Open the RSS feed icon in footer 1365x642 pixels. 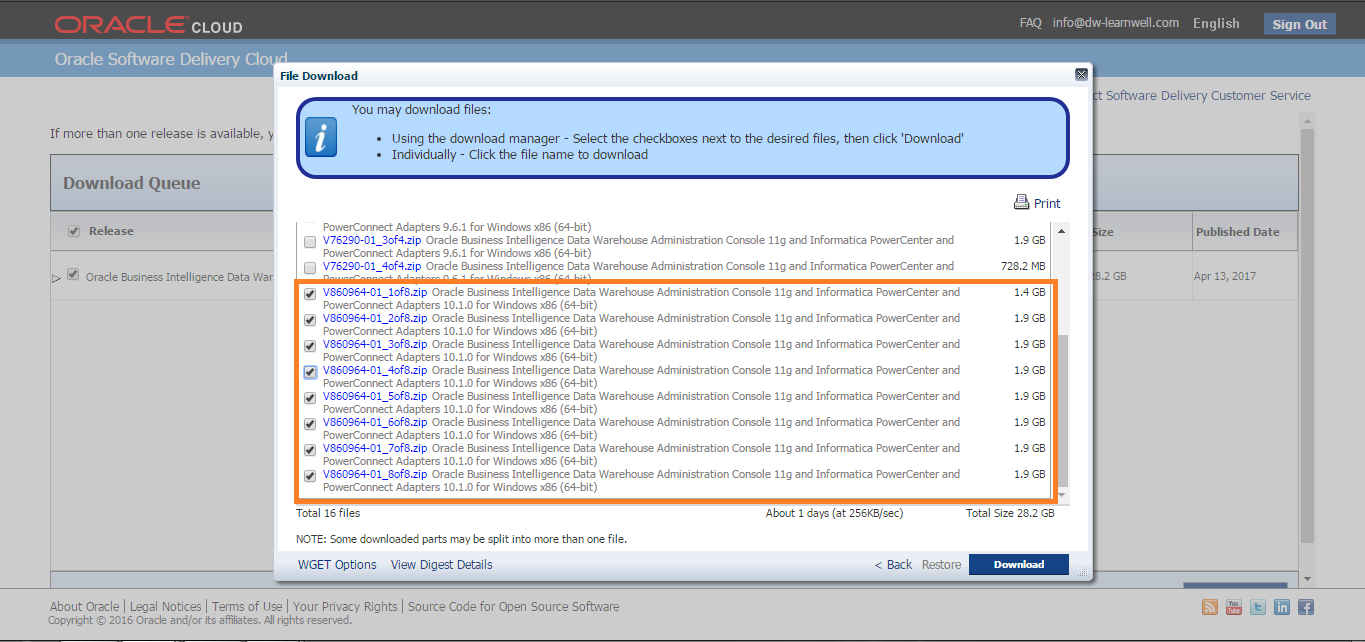(1210, 607)
